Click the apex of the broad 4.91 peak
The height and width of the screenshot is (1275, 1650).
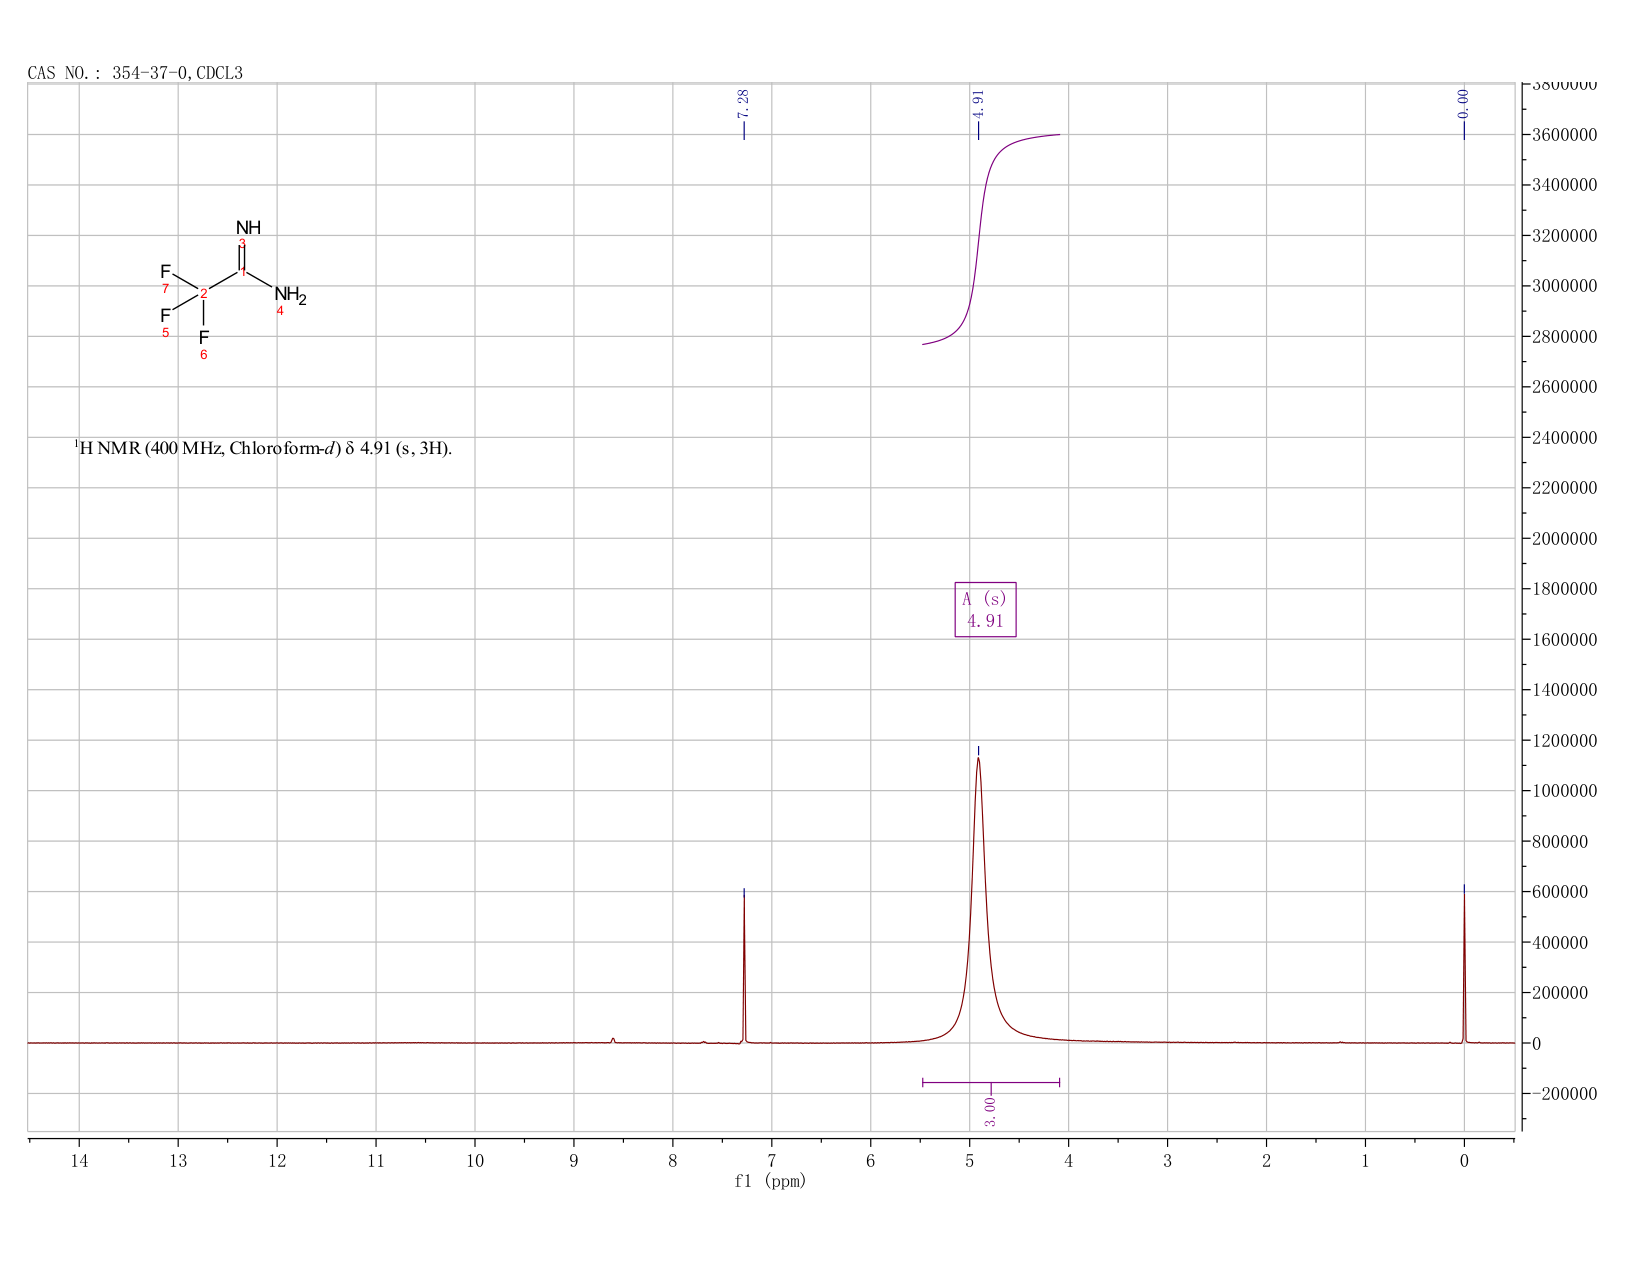[978, 759]
